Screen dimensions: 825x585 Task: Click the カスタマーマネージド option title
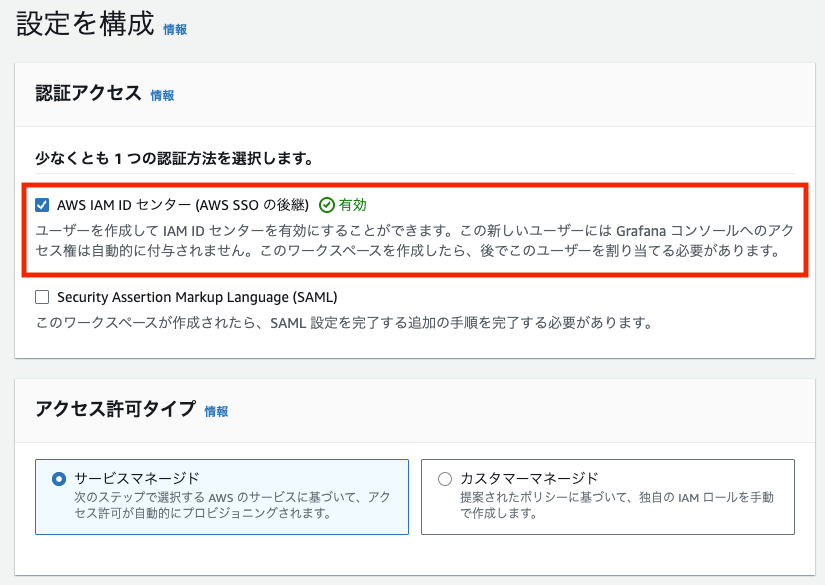(x=529, y=478)
